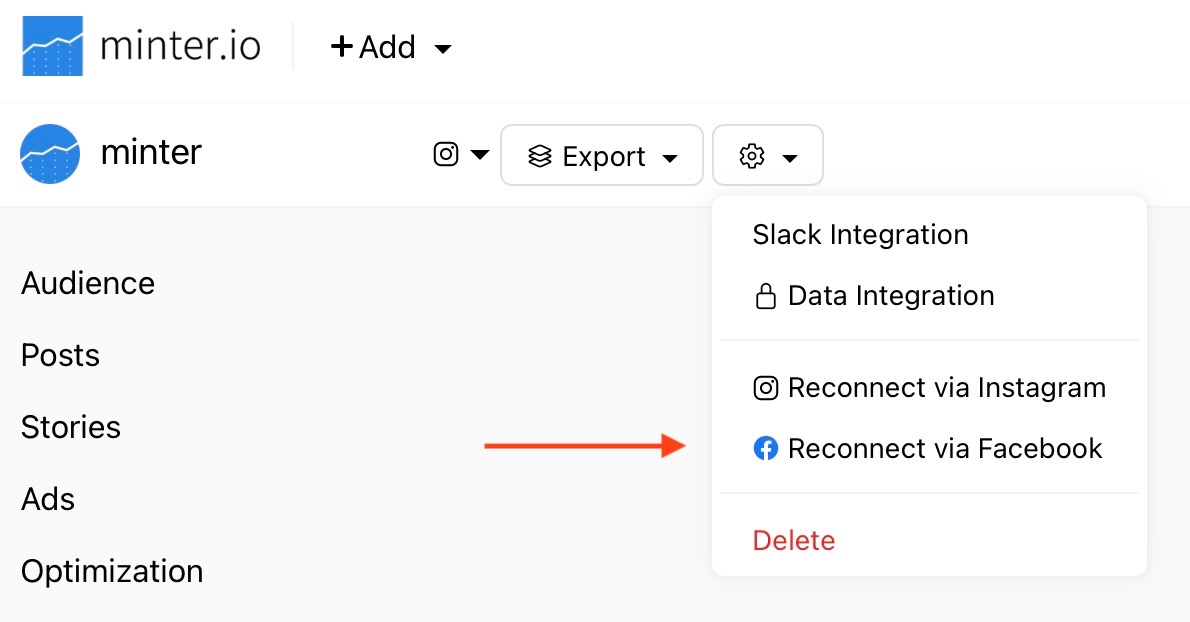Click the lock icon next to Data Integration
Screen dimensions: 1190x622
[766, 297]
